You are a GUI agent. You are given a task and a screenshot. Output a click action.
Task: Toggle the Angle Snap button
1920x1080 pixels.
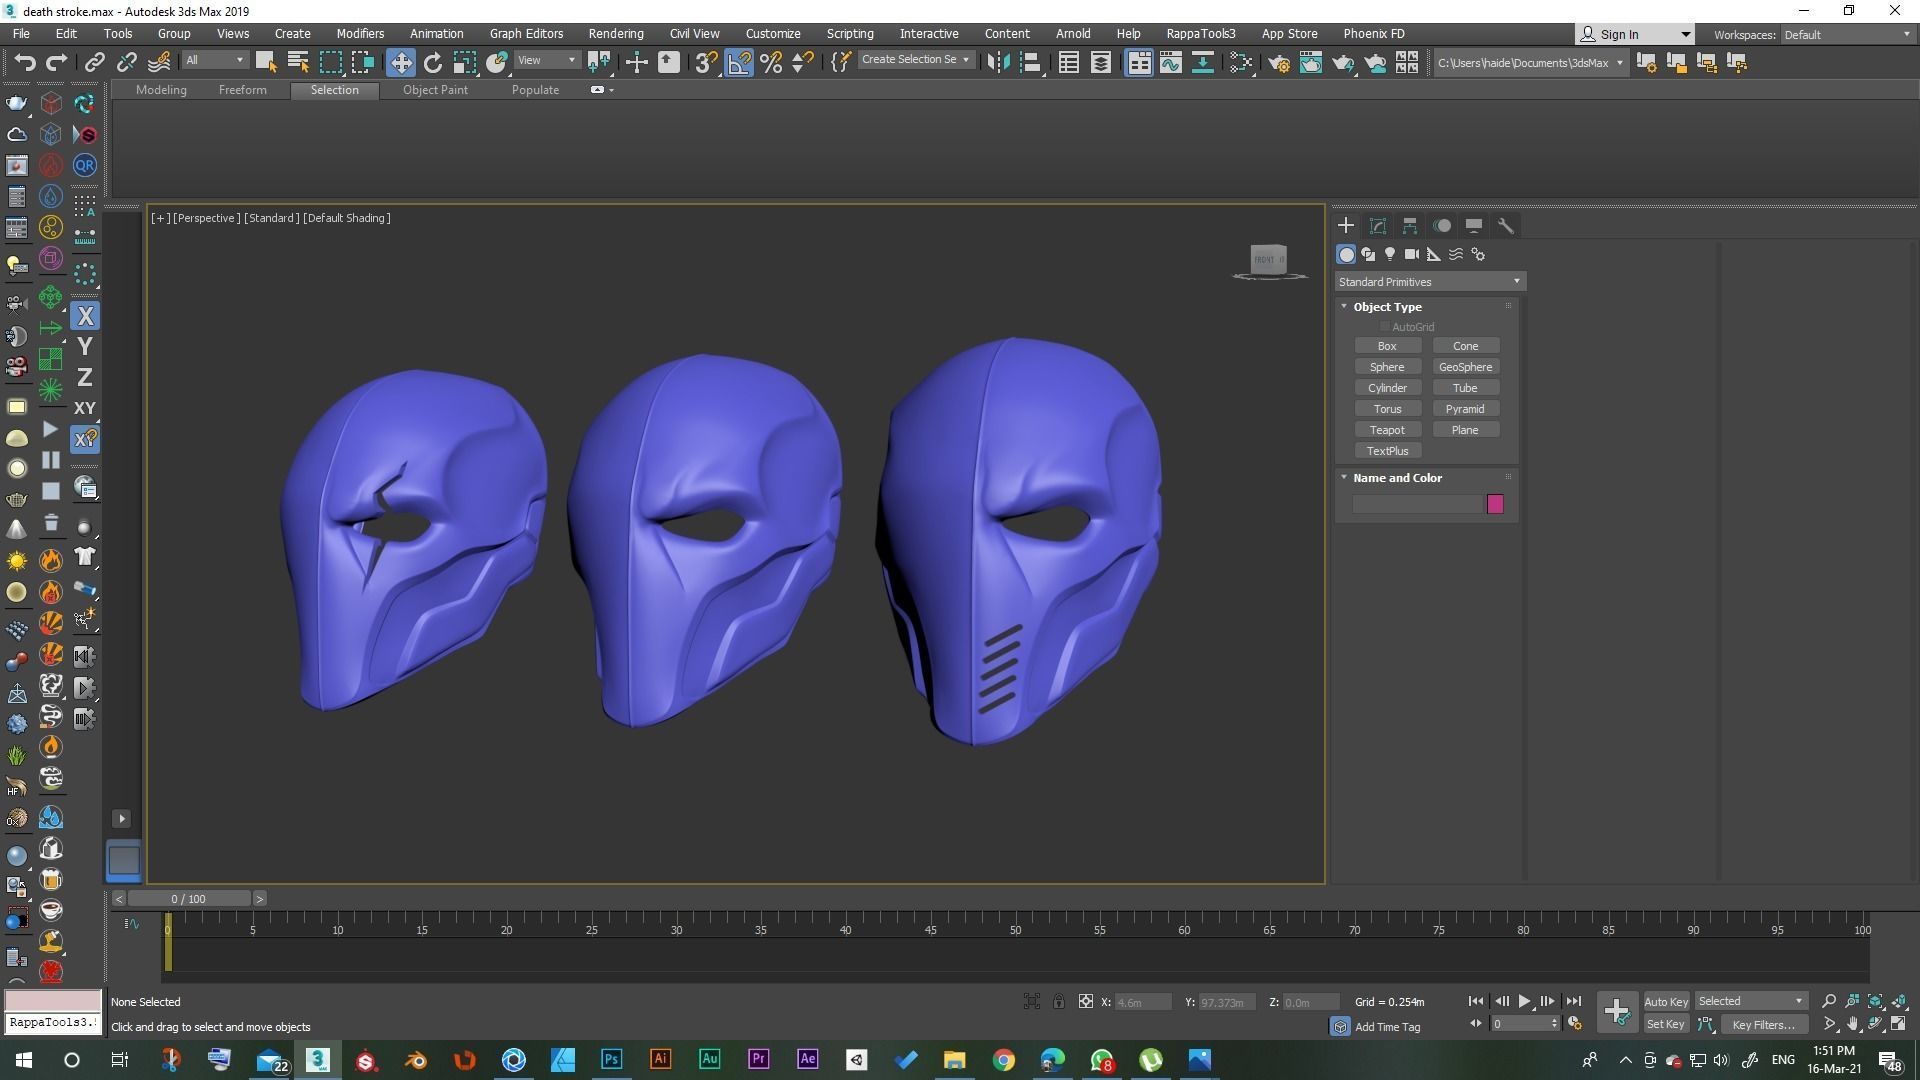pyautogui.click(x=739, y=62)
